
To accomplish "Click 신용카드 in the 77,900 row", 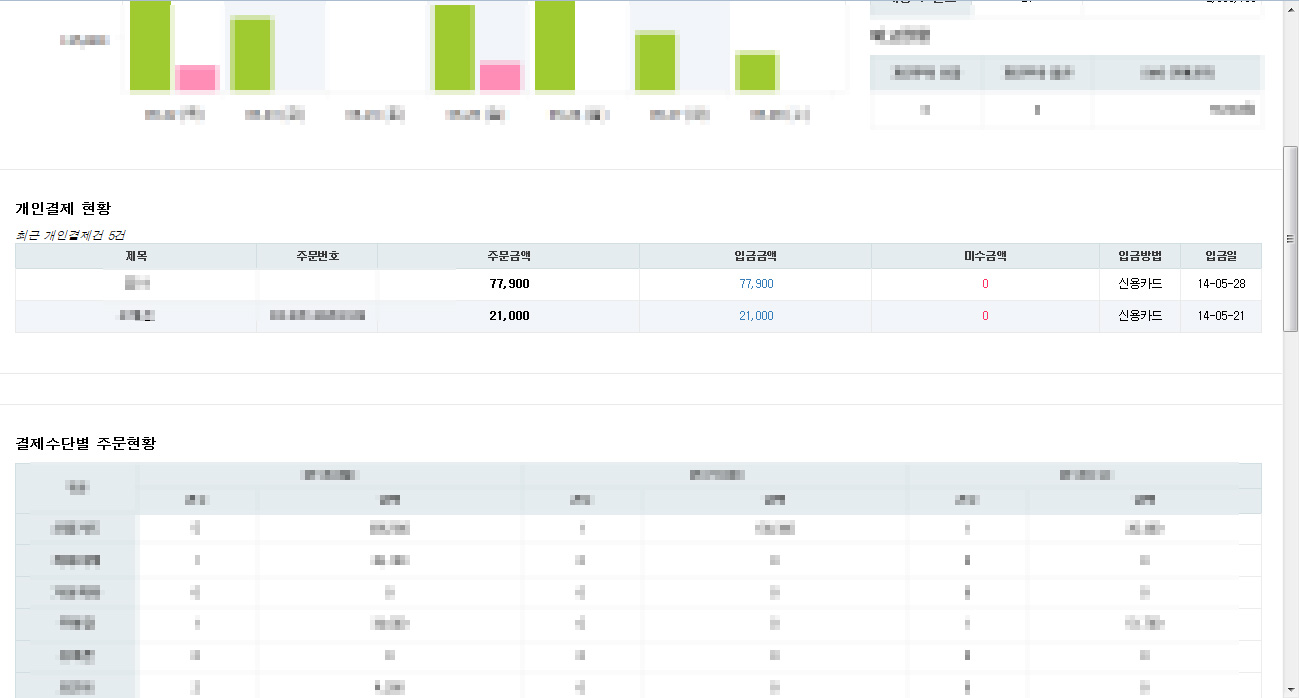I will coord(1140,284).
